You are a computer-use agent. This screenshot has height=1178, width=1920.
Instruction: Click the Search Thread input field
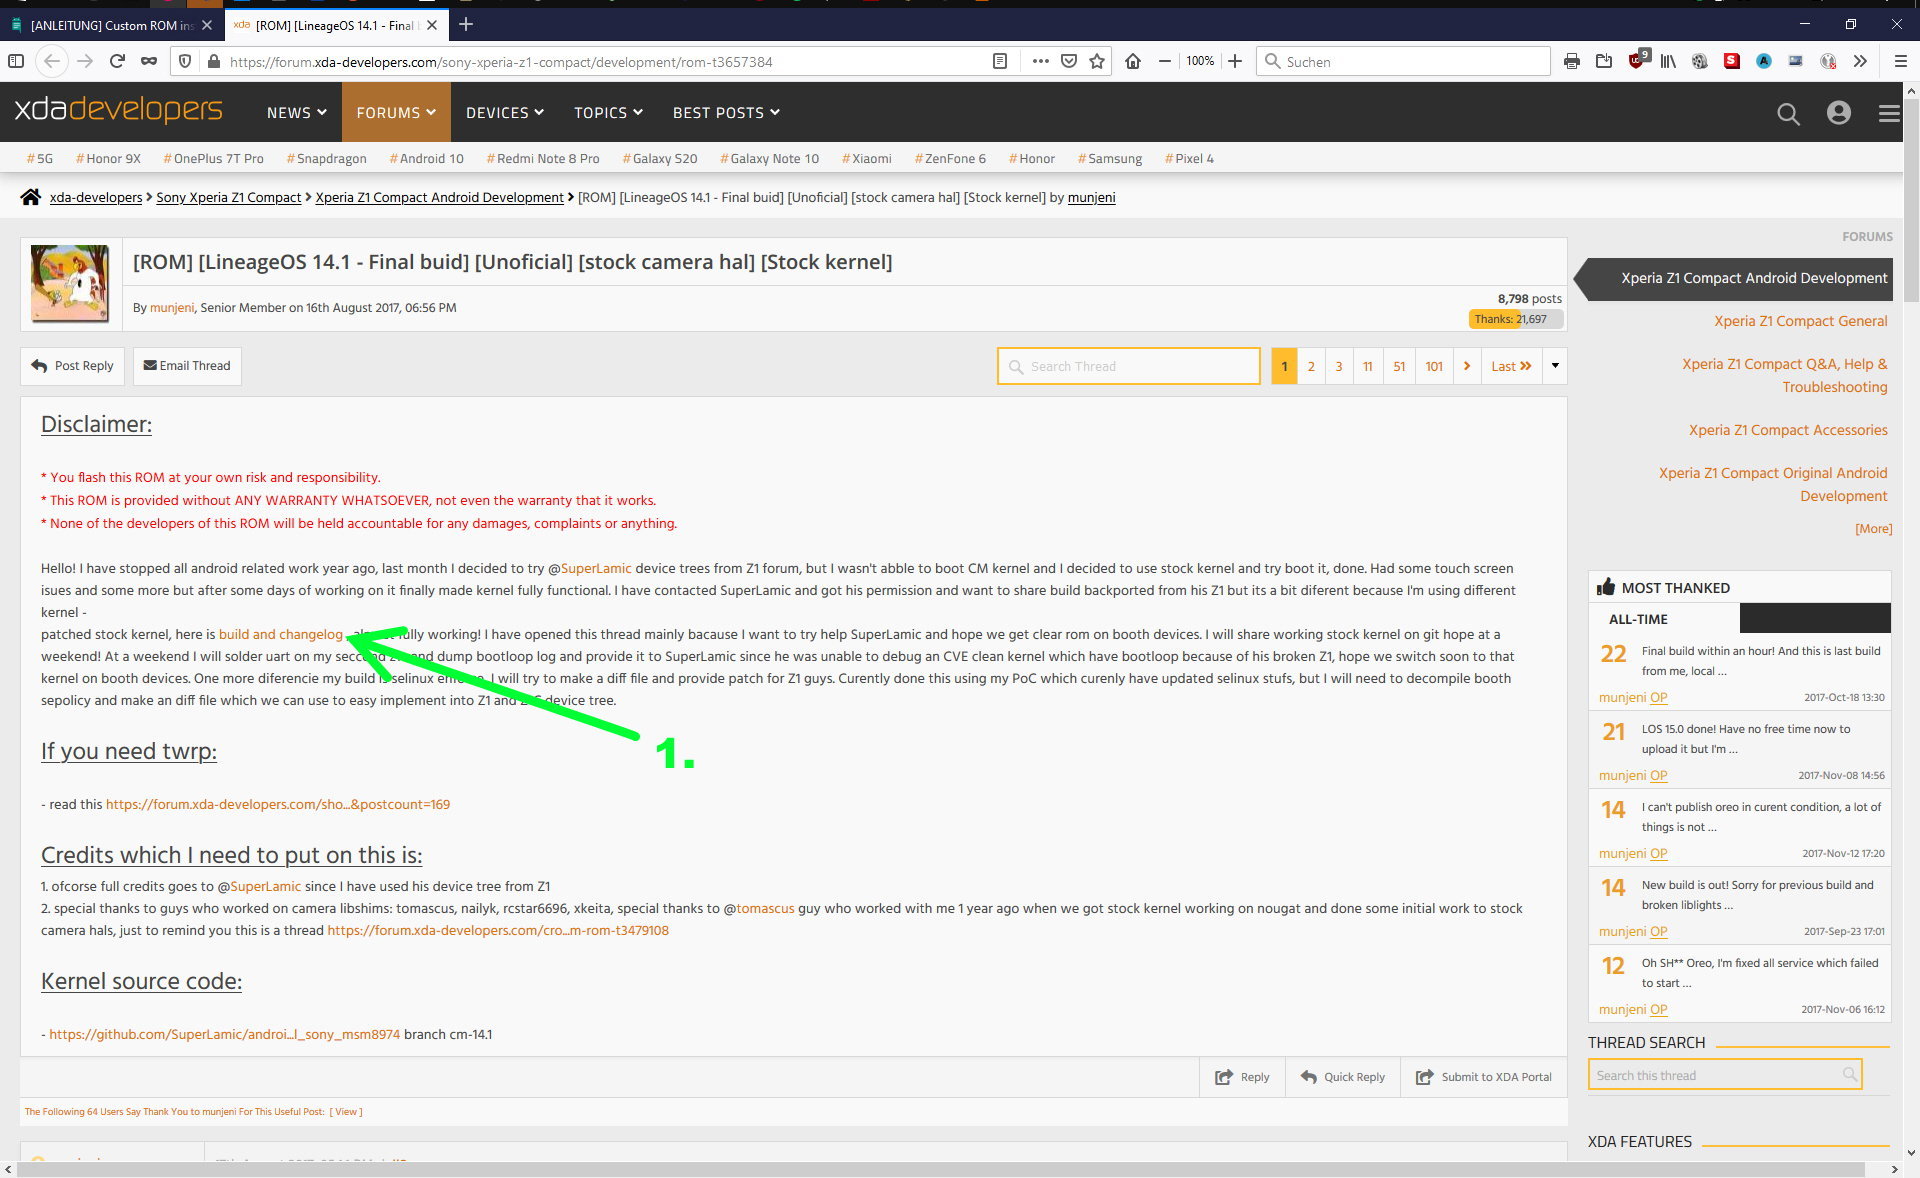point(1129,366)
